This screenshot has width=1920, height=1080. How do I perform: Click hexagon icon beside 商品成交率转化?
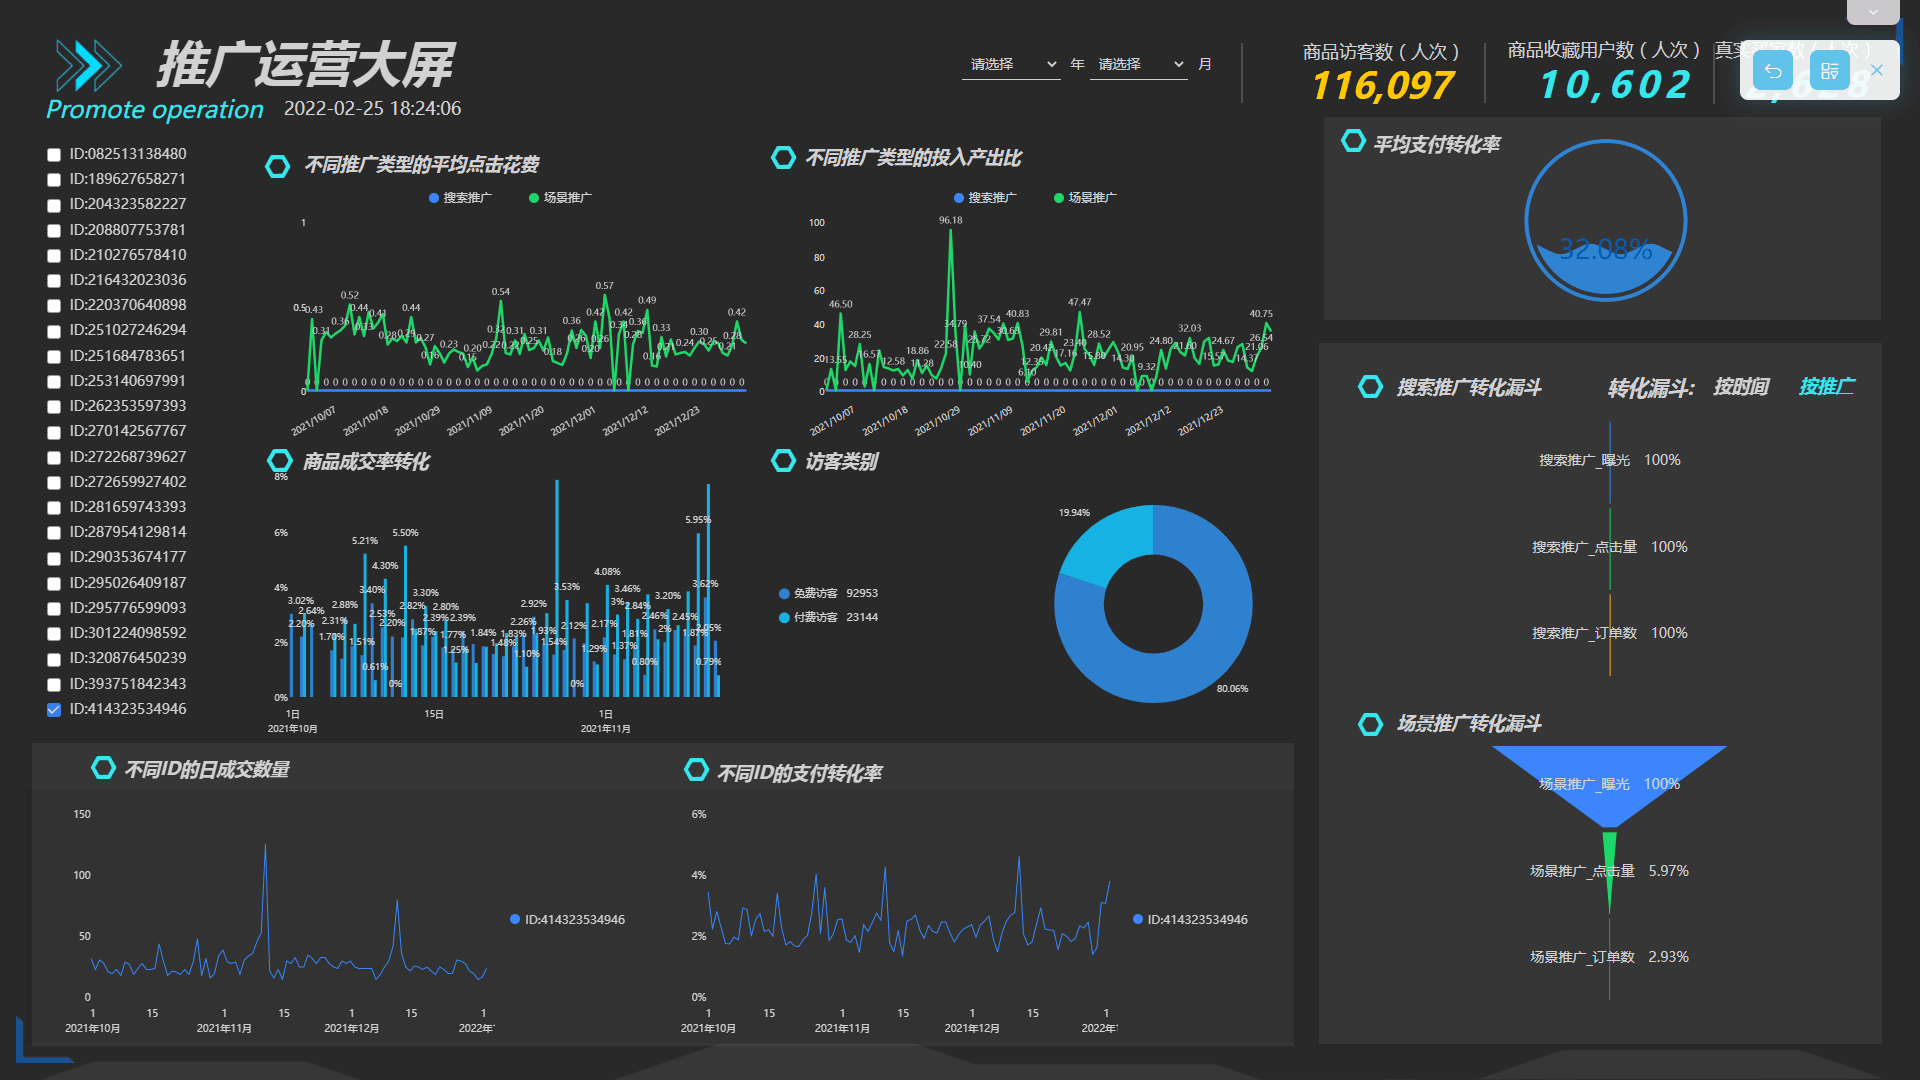pos(279,461)
